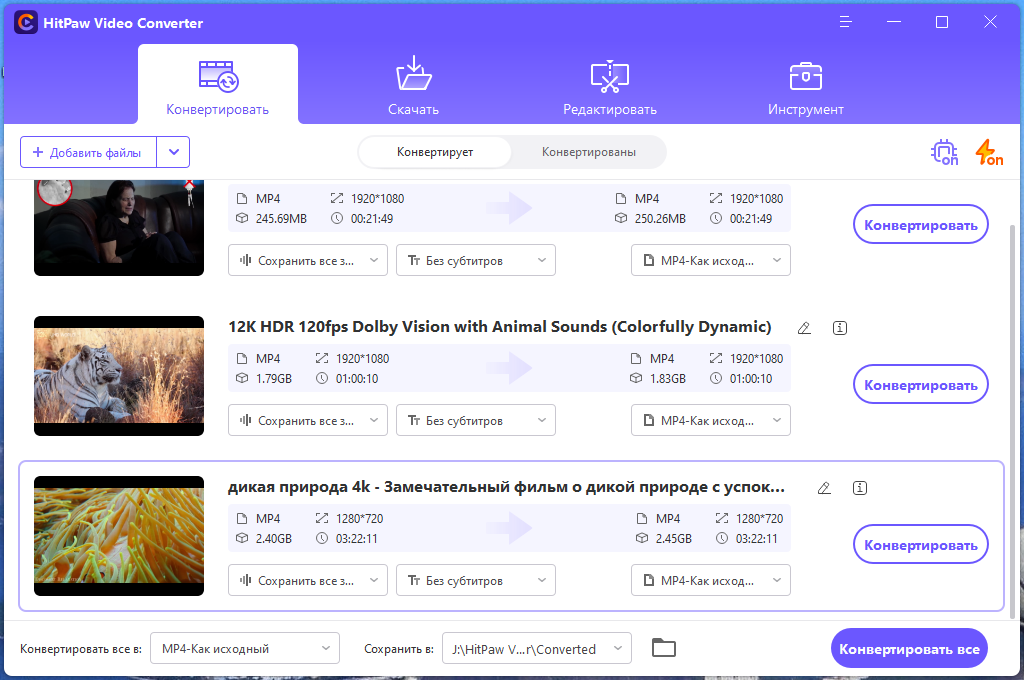Open info for the дикая природа 4k video

pyautogui.click(x=860, y=488)
